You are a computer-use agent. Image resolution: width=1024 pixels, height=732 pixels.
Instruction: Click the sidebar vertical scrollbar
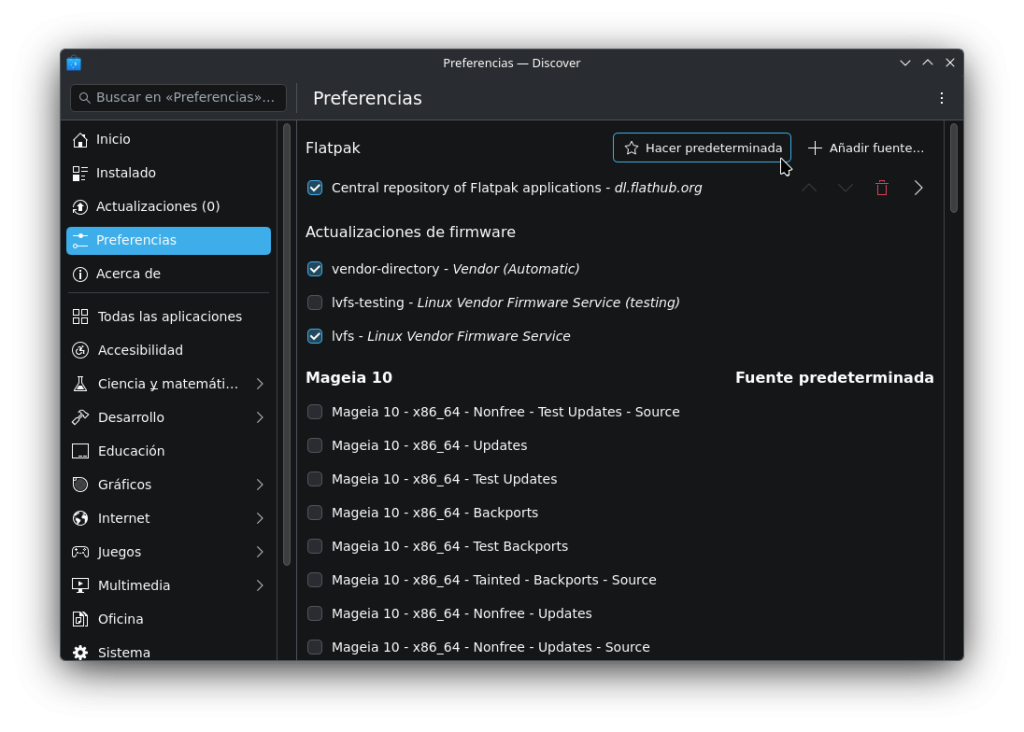click(287, 345)
